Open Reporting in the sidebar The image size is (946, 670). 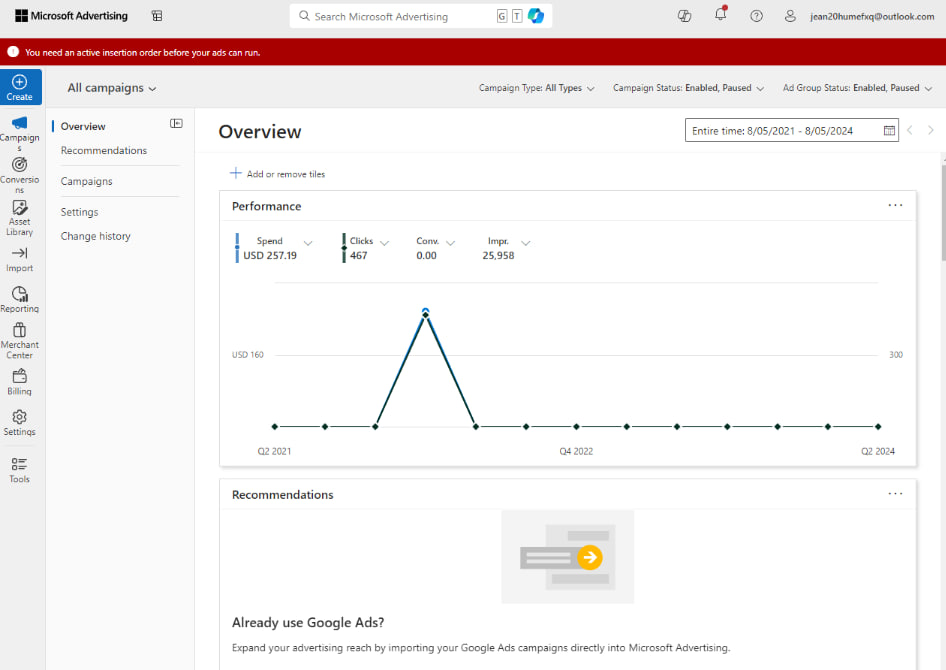click(x=19, y=299)
